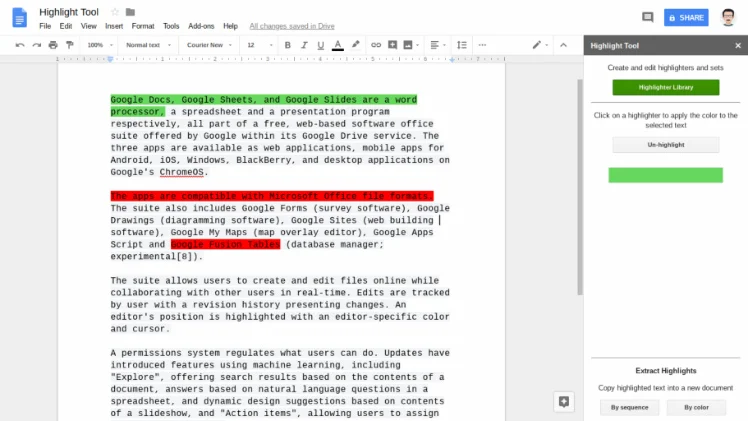Viewport: 748px width, 421px height.
Task: Open the File menu
Action: (x=45, y=26)
